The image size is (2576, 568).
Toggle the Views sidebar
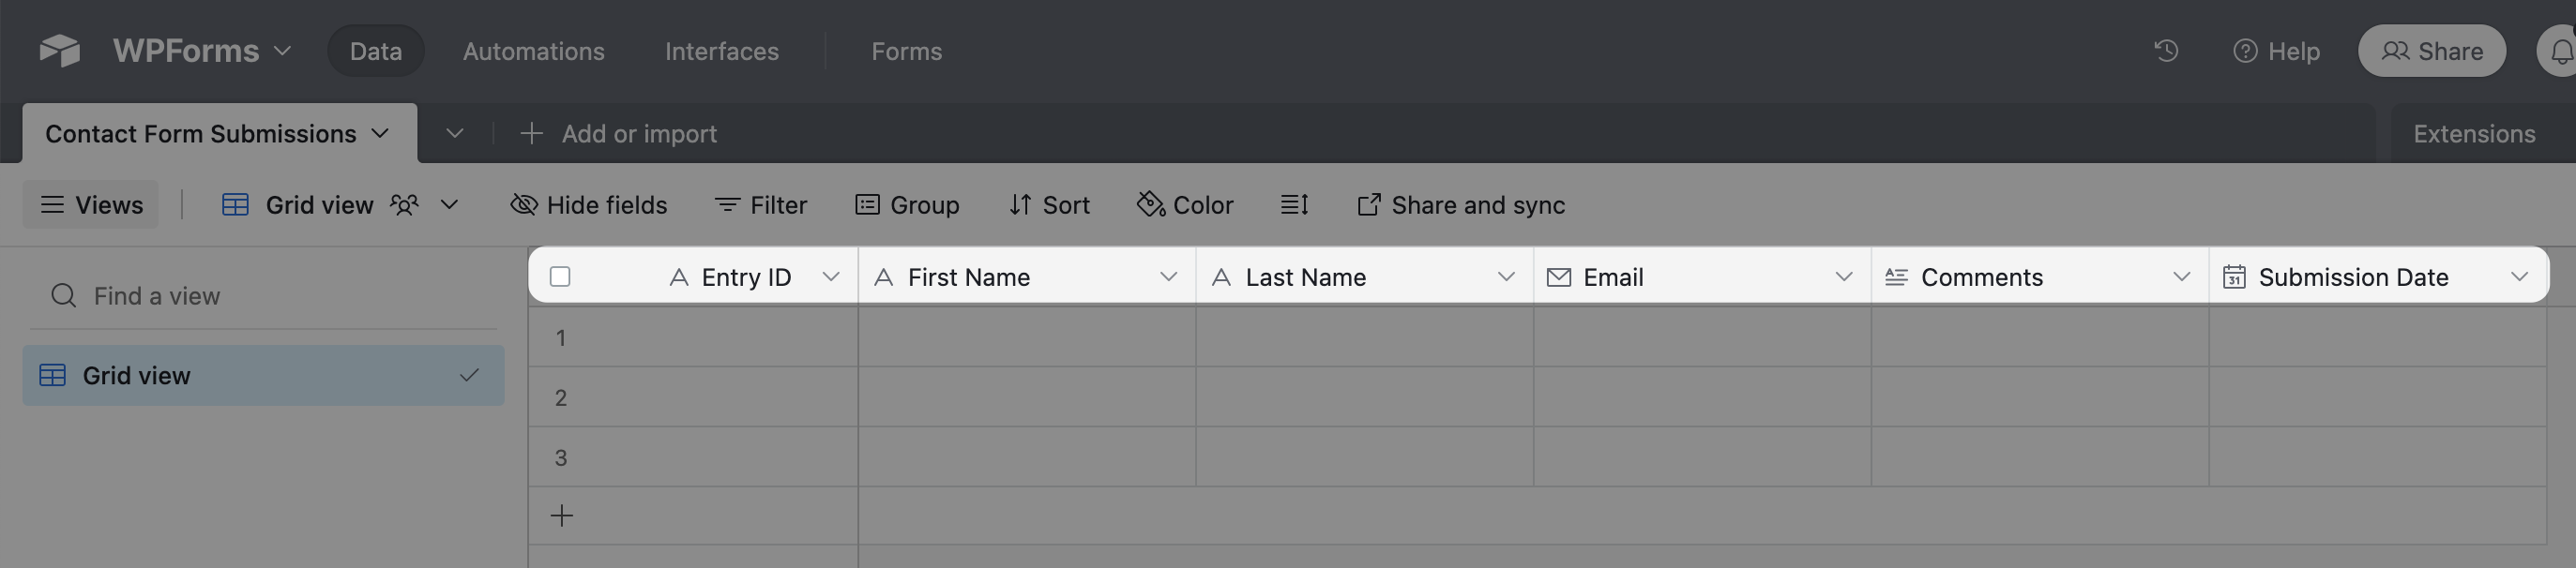[91, 205]
